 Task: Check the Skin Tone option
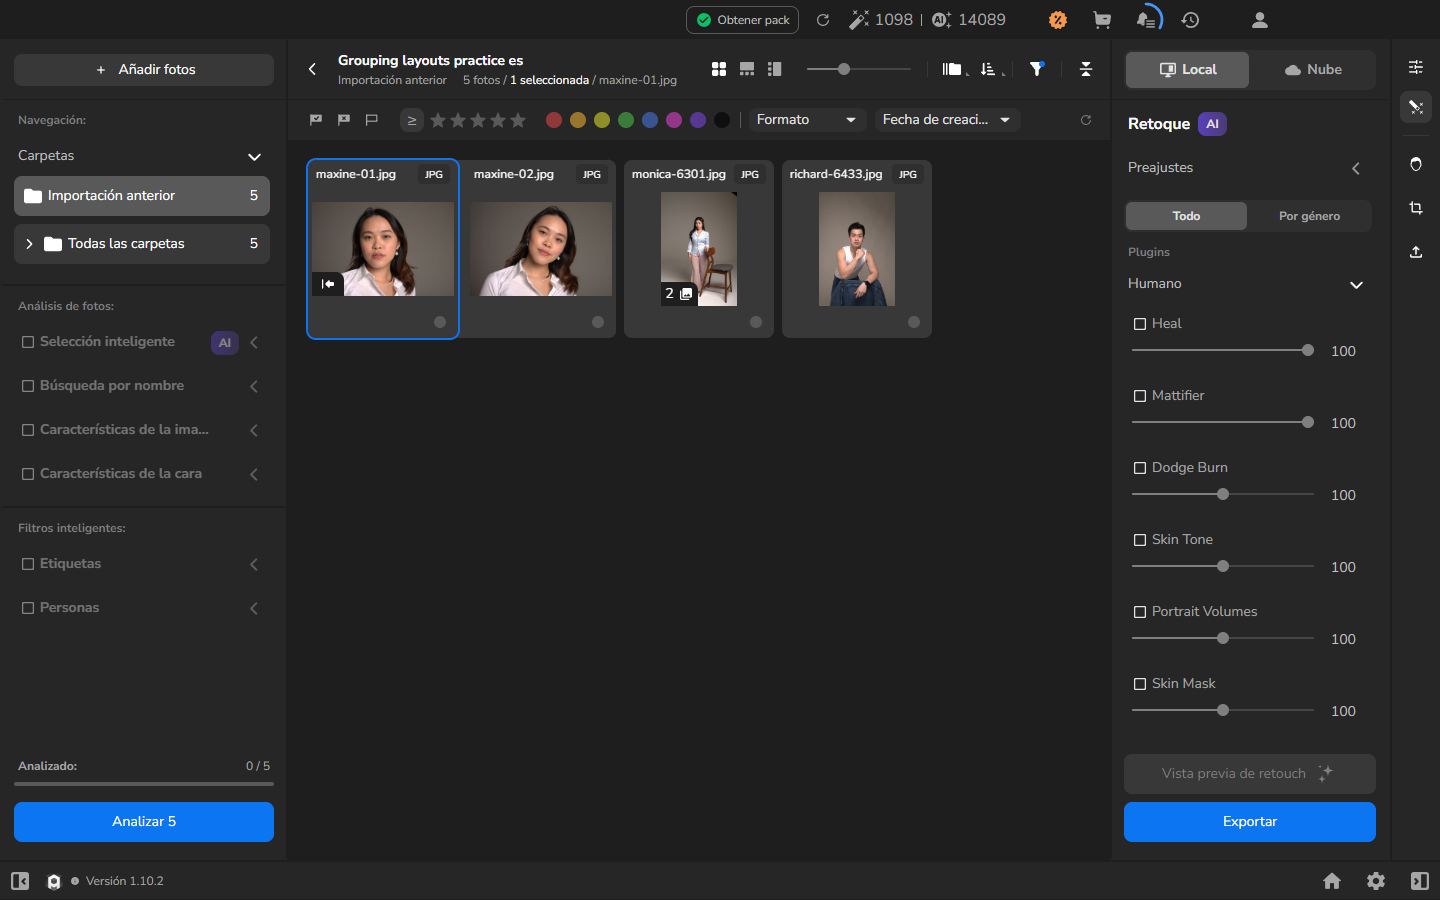(1140, 540)
